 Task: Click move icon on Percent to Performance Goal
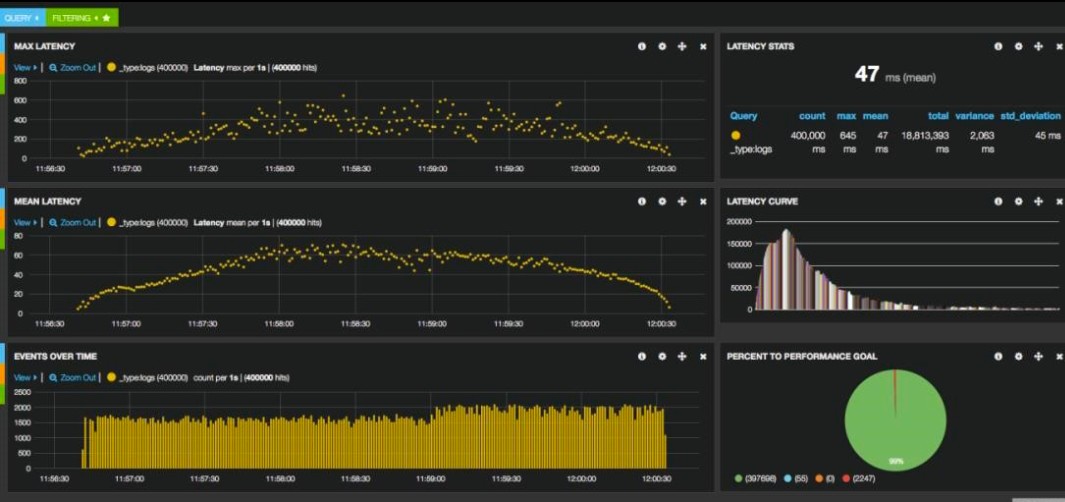click(1038, 356)
